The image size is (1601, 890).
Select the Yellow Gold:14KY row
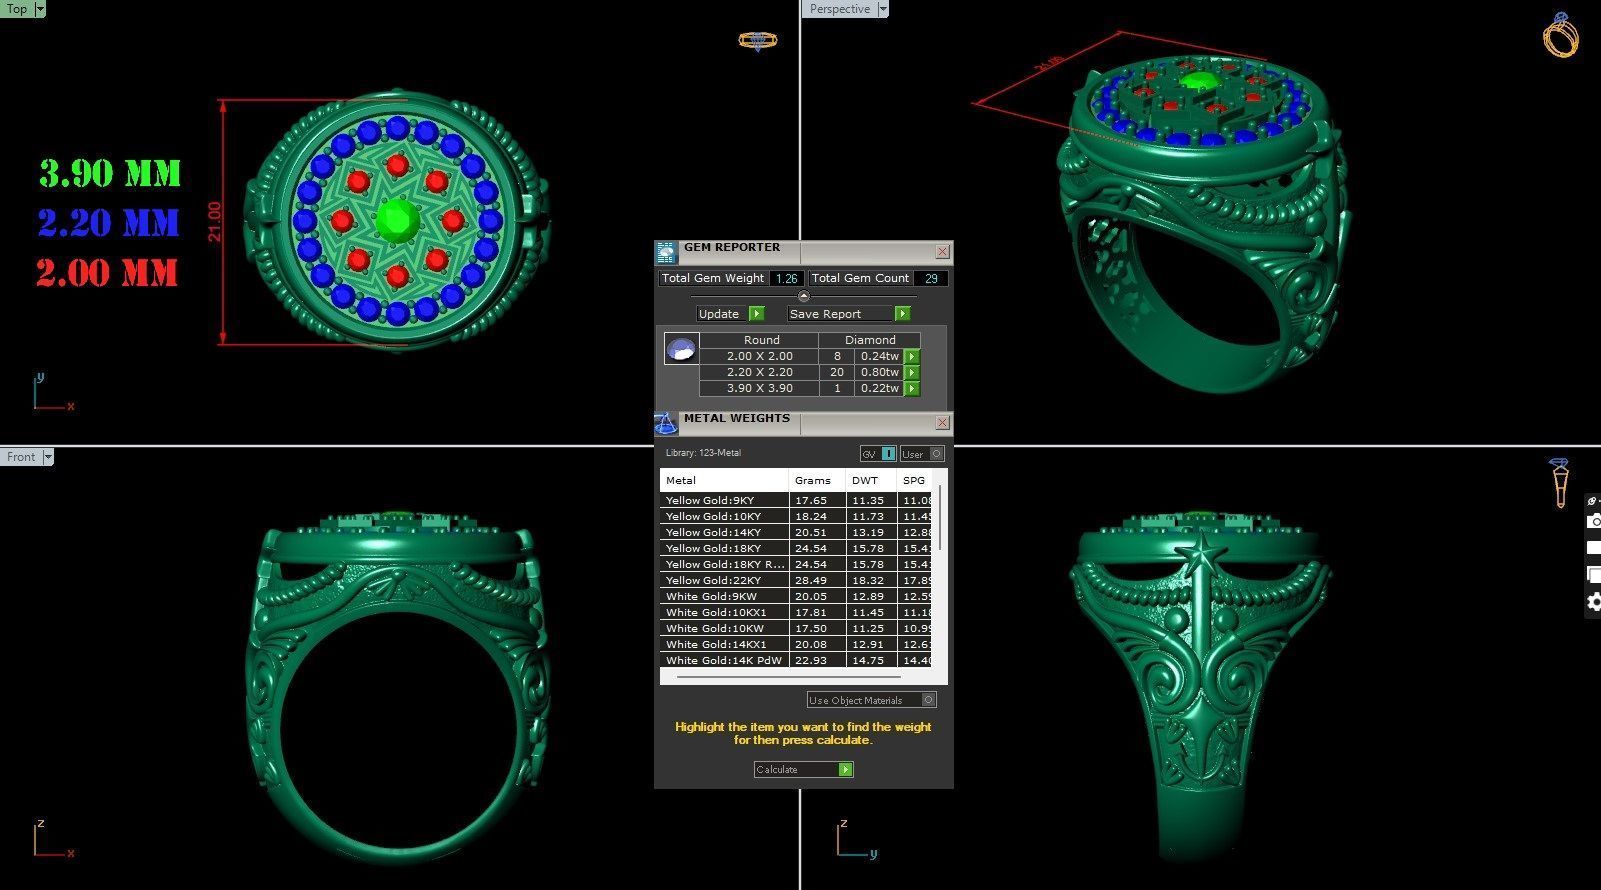(x=796, y=532)
